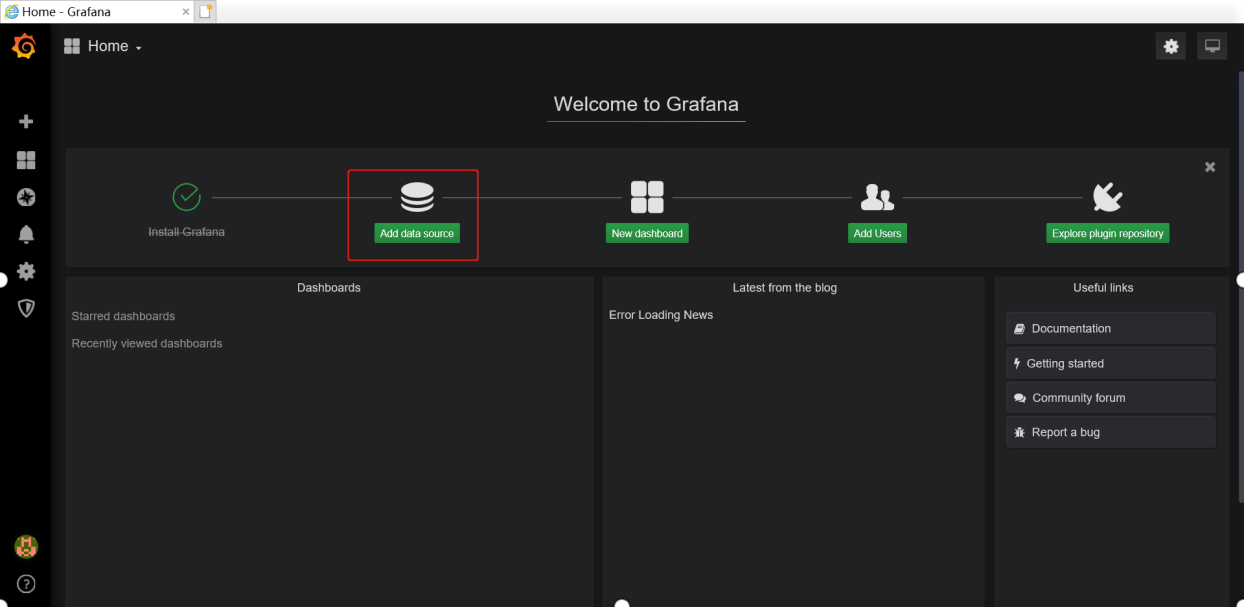Screen dimensions: 1244x607
Task: Click Add data source button
Action: pyautogui.click(x=417, y=233)
